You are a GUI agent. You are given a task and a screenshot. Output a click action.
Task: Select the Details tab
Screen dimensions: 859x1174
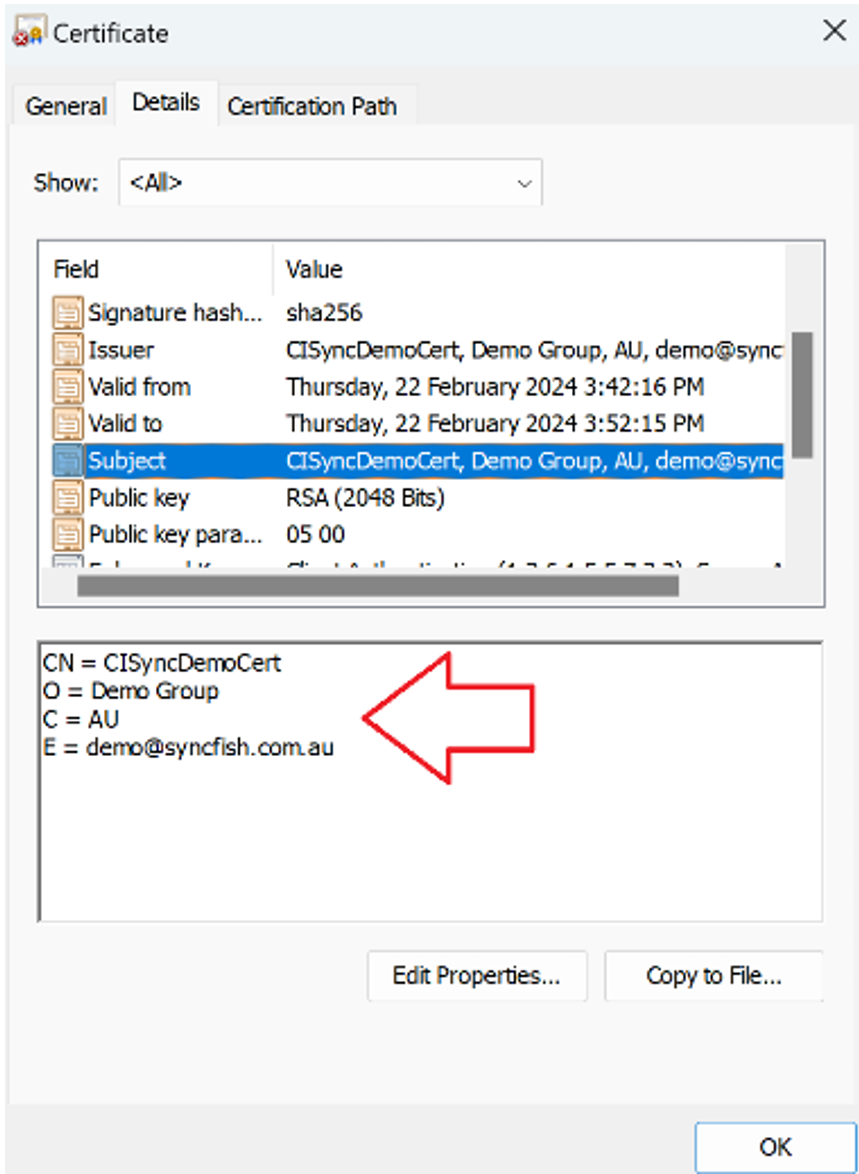click(x=166, y=103)
